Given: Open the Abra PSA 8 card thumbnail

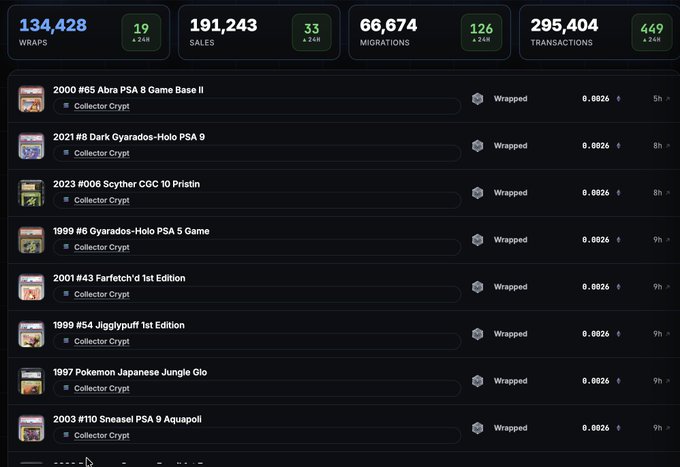Looking at the screenshot, I should (31, 99).
